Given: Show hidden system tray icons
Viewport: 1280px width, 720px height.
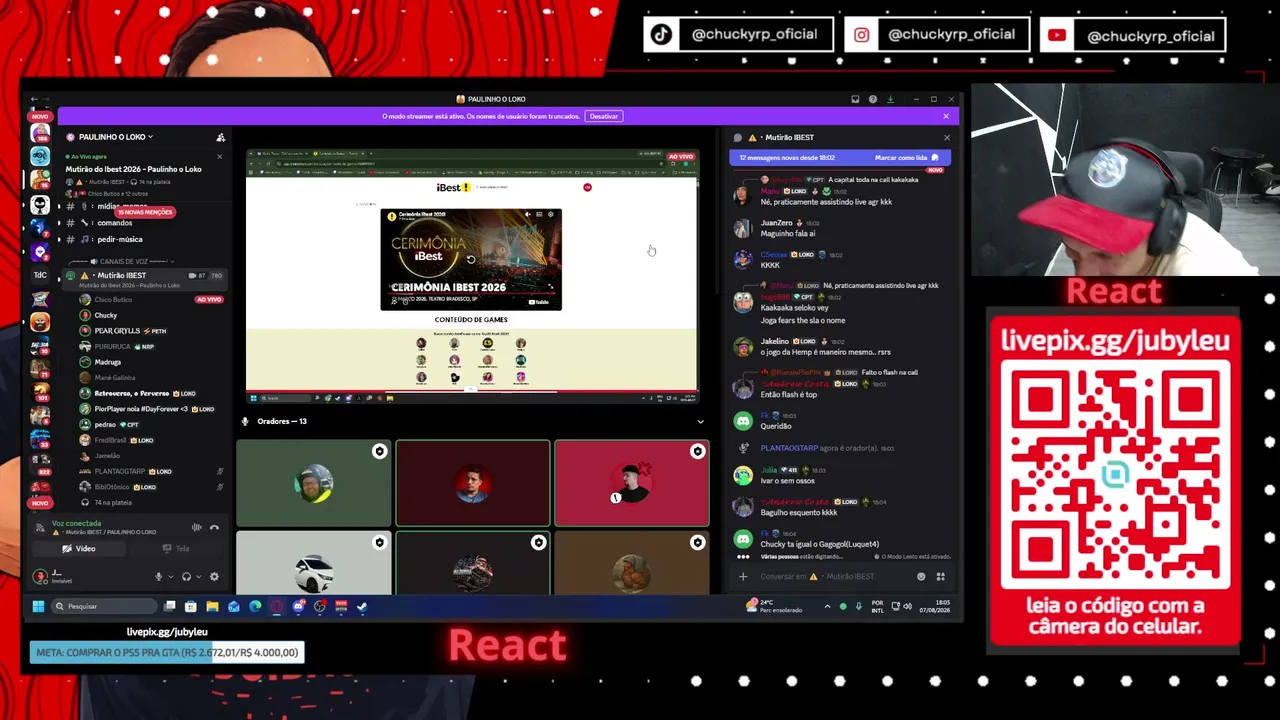Looking at the screenshot, I should [x=827, y=606].
